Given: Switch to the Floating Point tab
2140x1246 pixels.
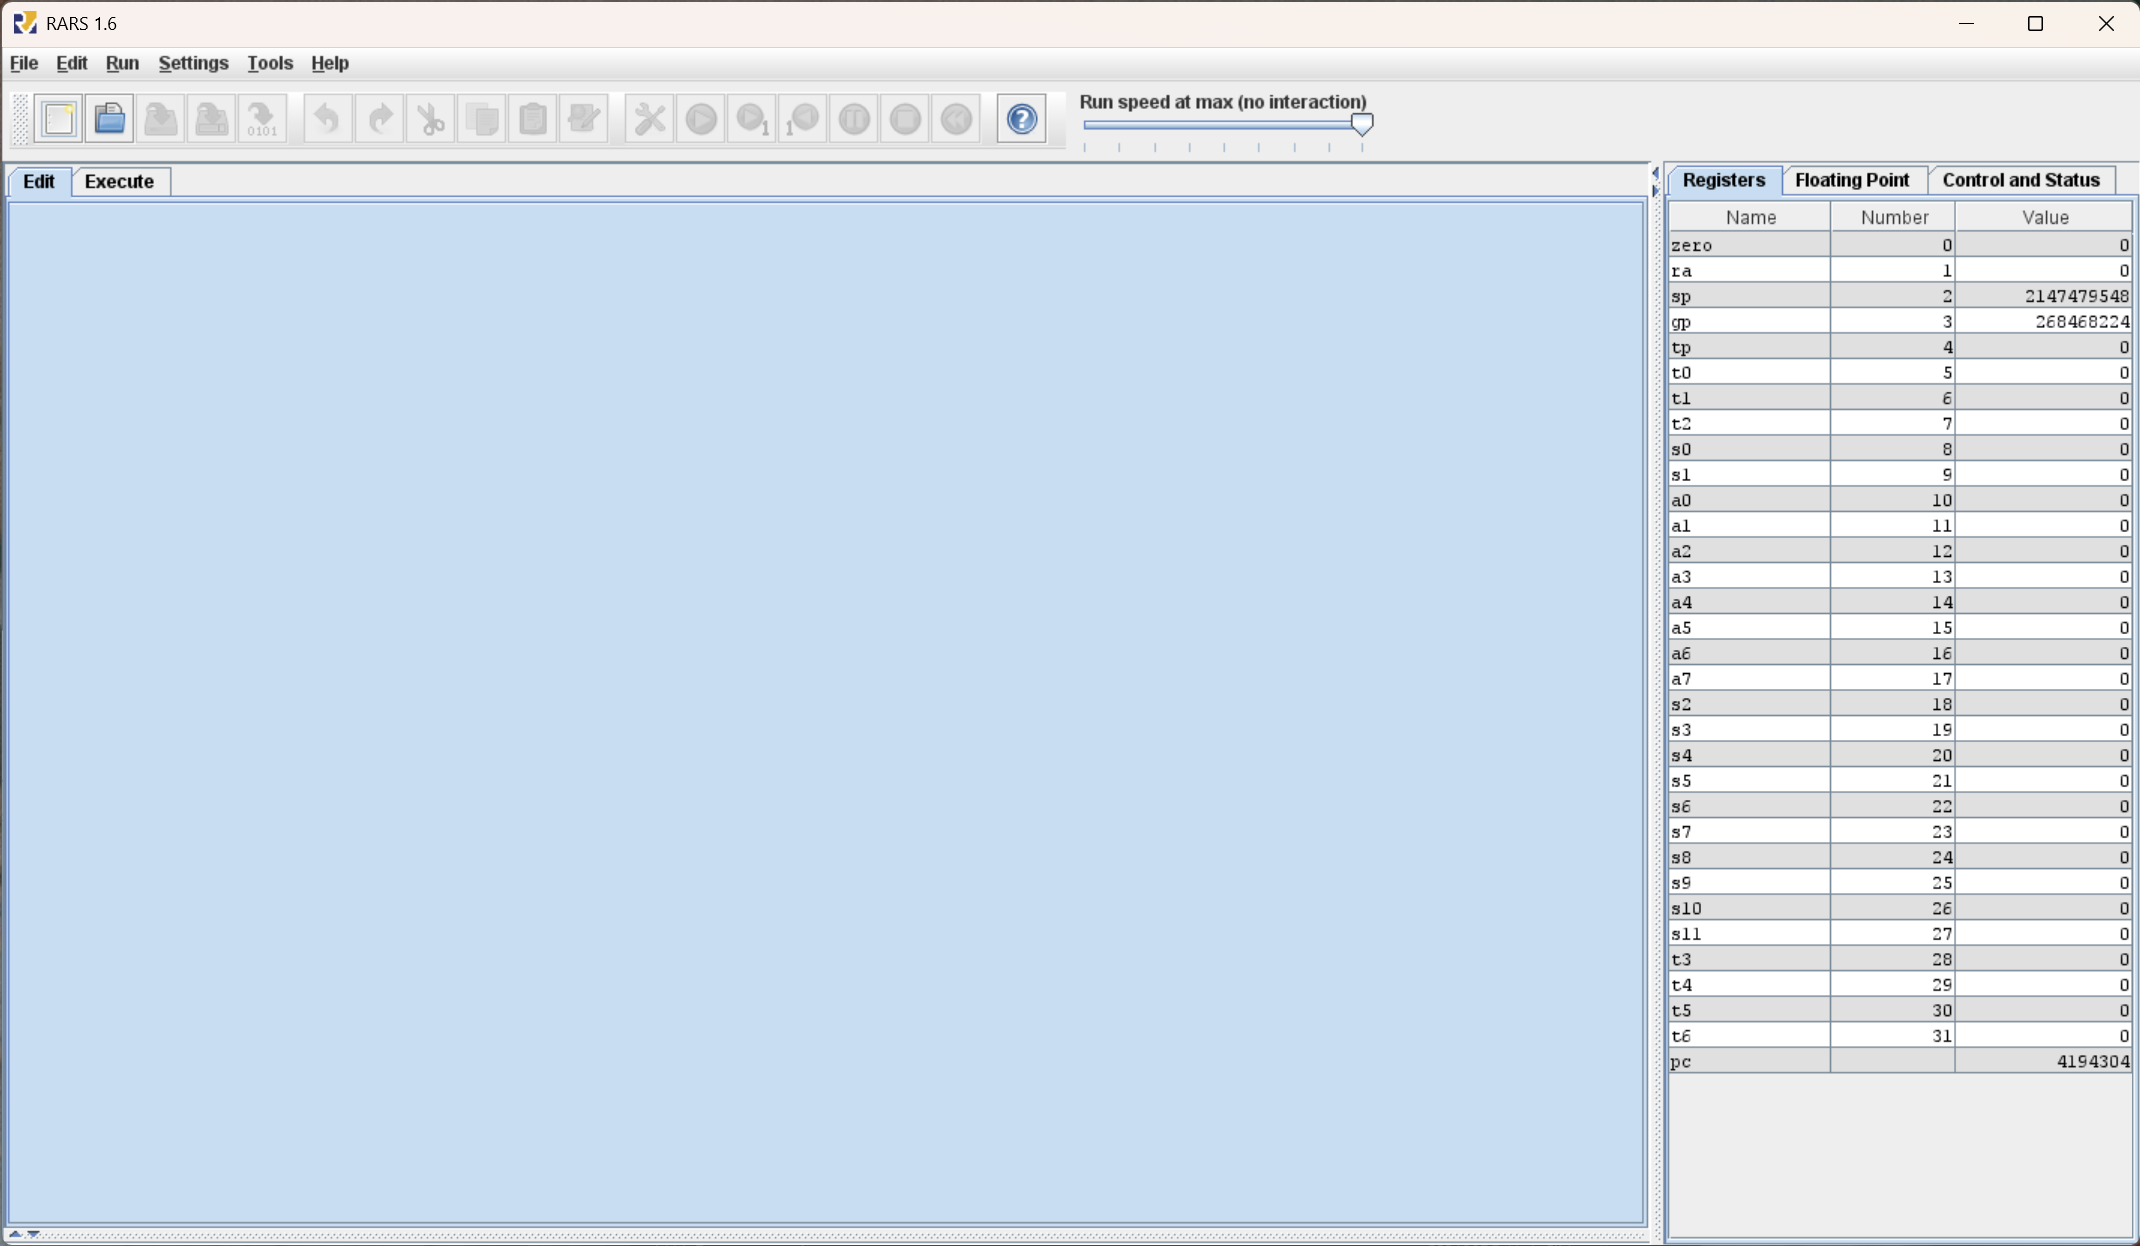Looking at the screenshot, I should click(x=1852, y=180).
